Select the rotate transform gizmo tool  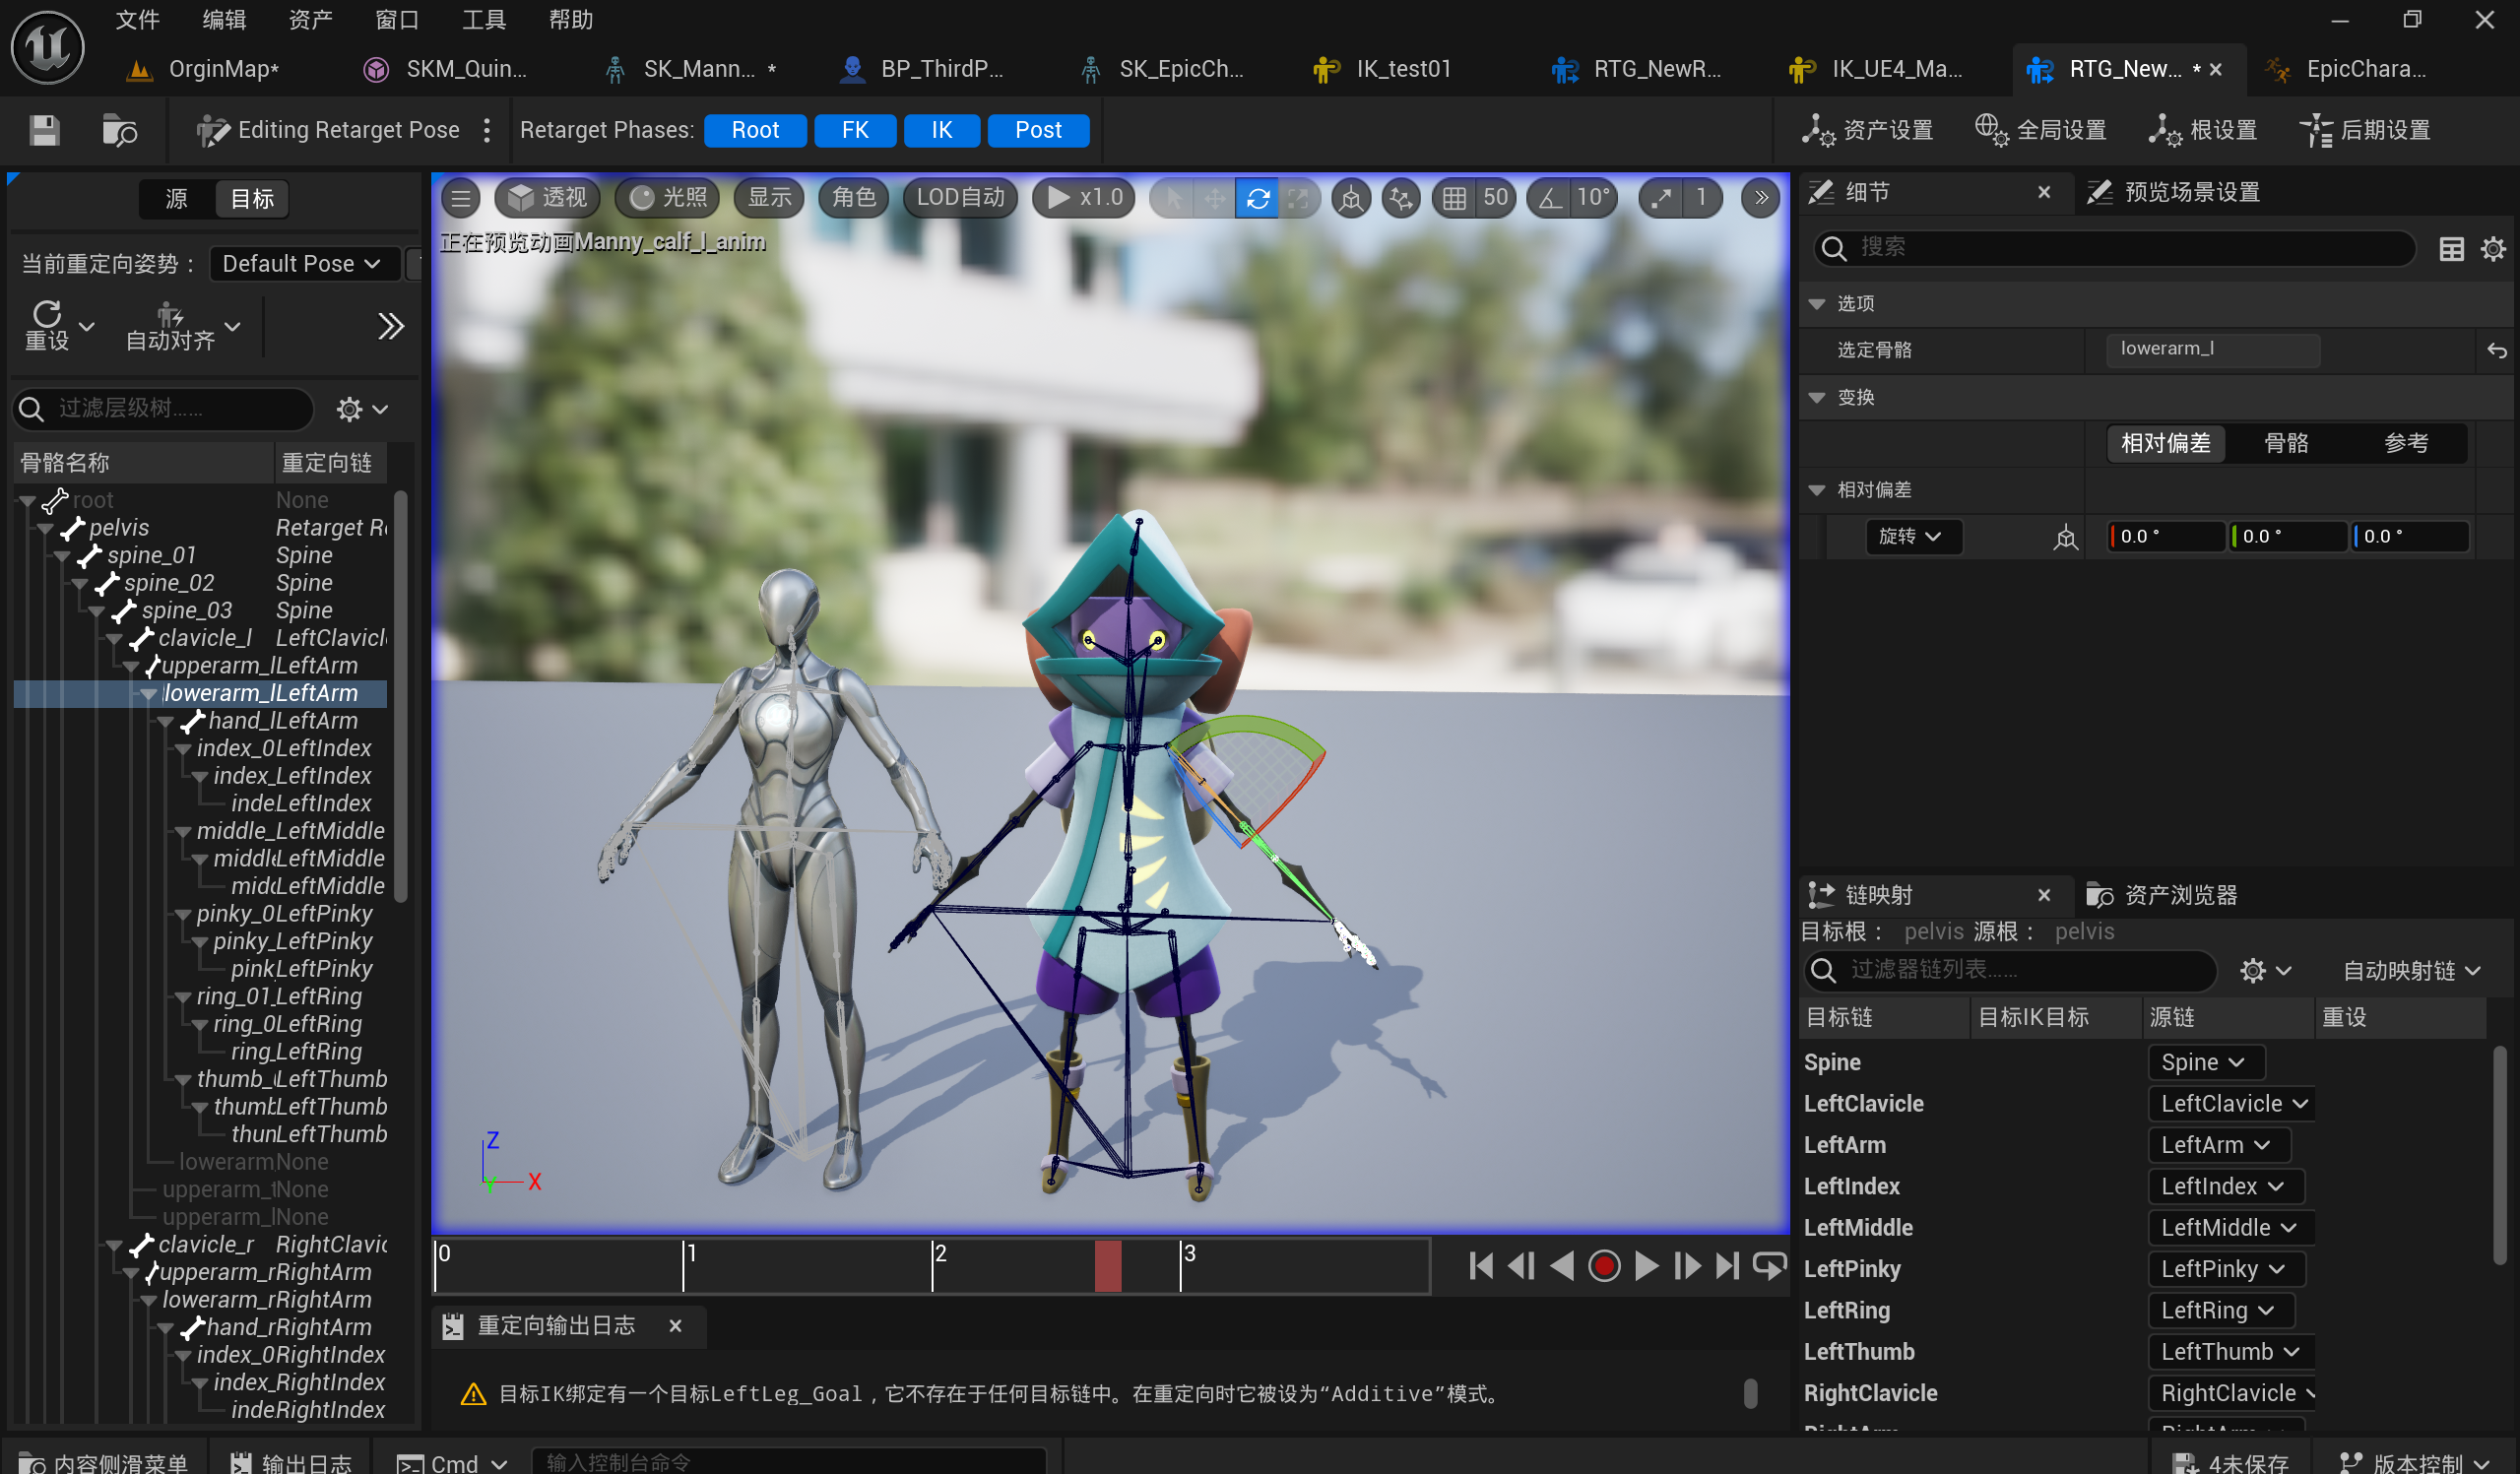point(1257,198)
